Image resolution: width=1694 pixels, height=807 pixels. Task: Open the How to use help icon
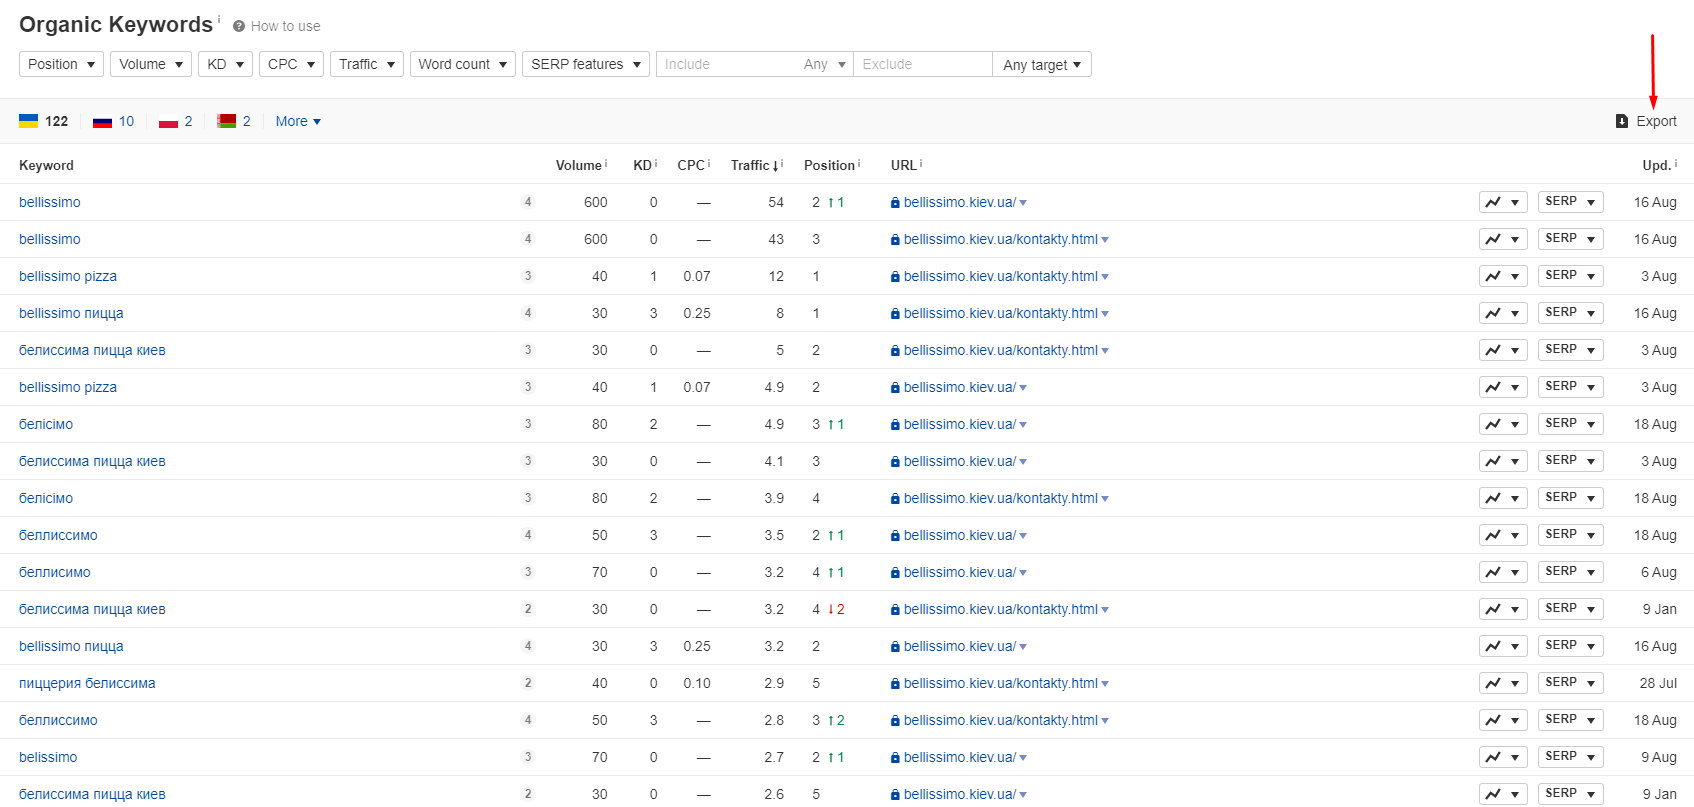tap(239, 26)
